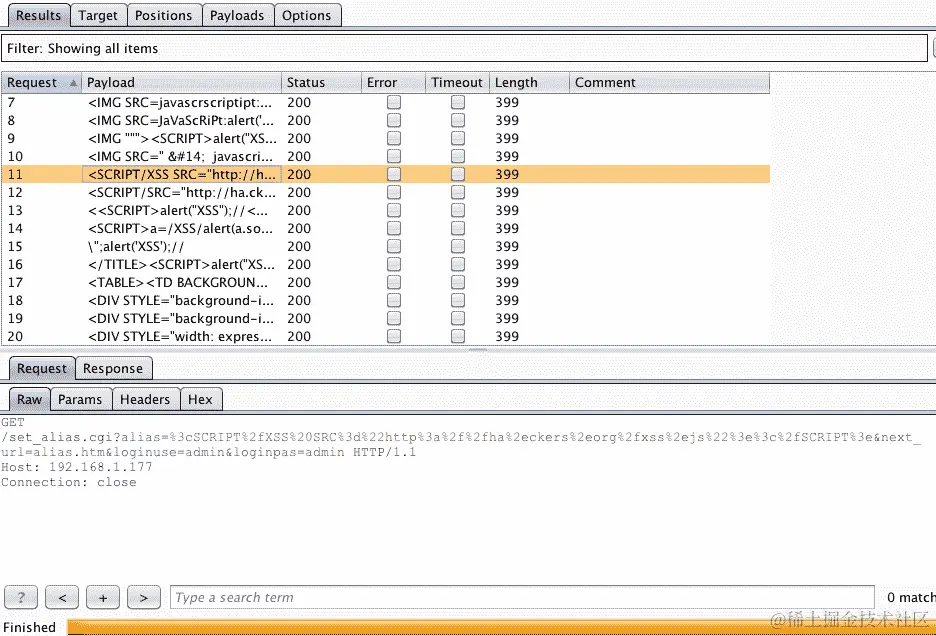Image resolution: width=936 pixels, height=636 pixels.
Task: Select request 14 a=/XSS/ payload row
Action: point(386,228)
